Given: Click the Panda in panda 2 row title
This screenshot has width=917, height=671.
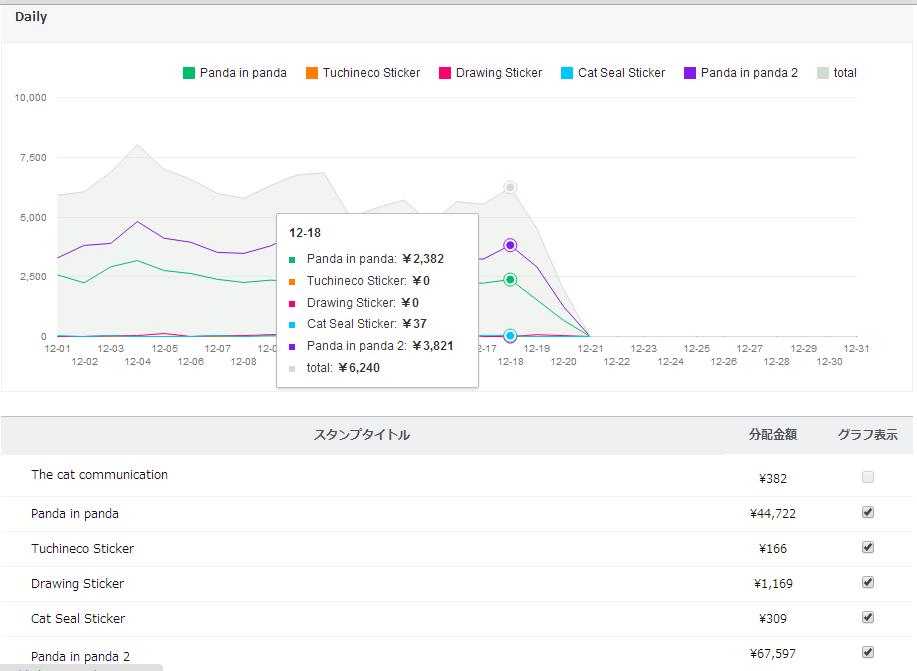Looking at the screenshot, I should (80, 656).
